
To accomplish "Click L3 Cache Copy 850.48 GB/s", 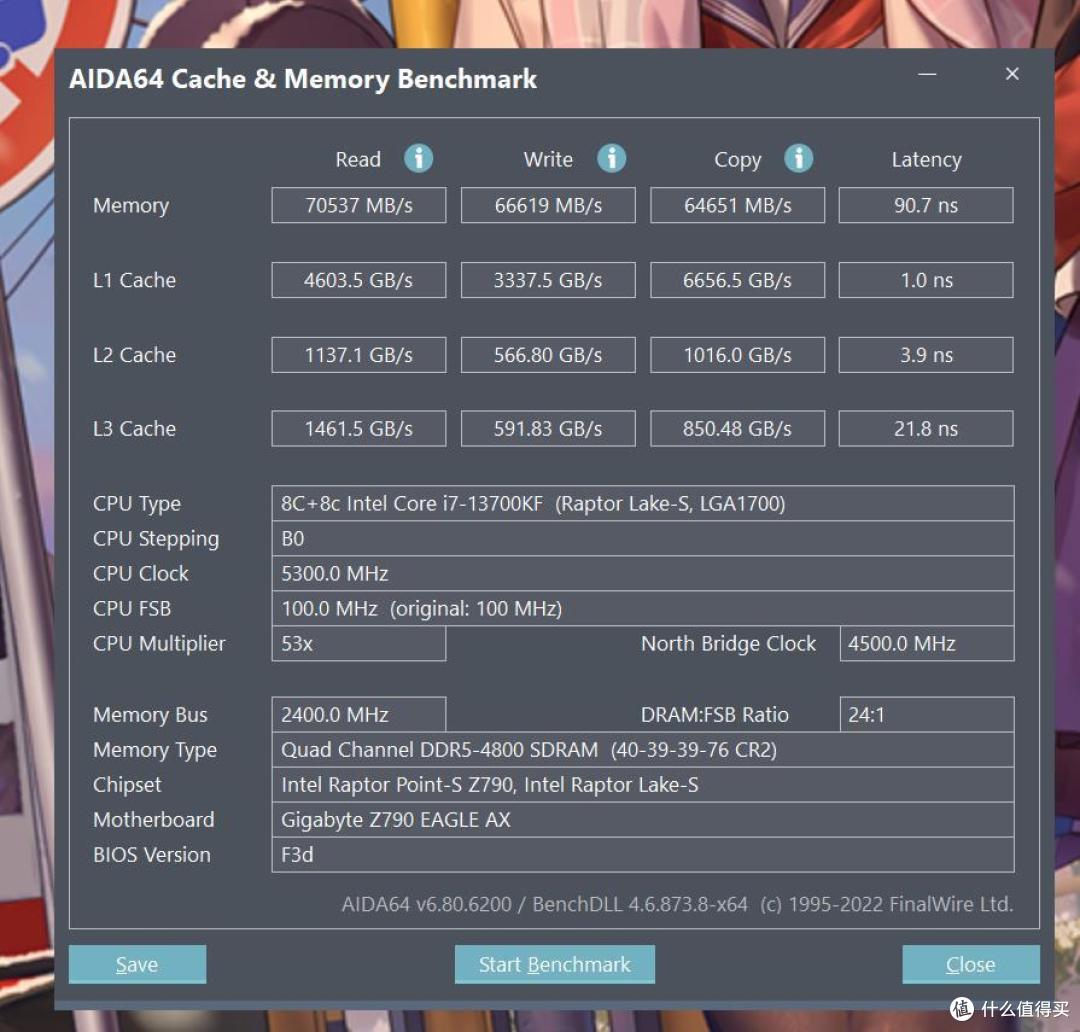I will coord(738,429).
